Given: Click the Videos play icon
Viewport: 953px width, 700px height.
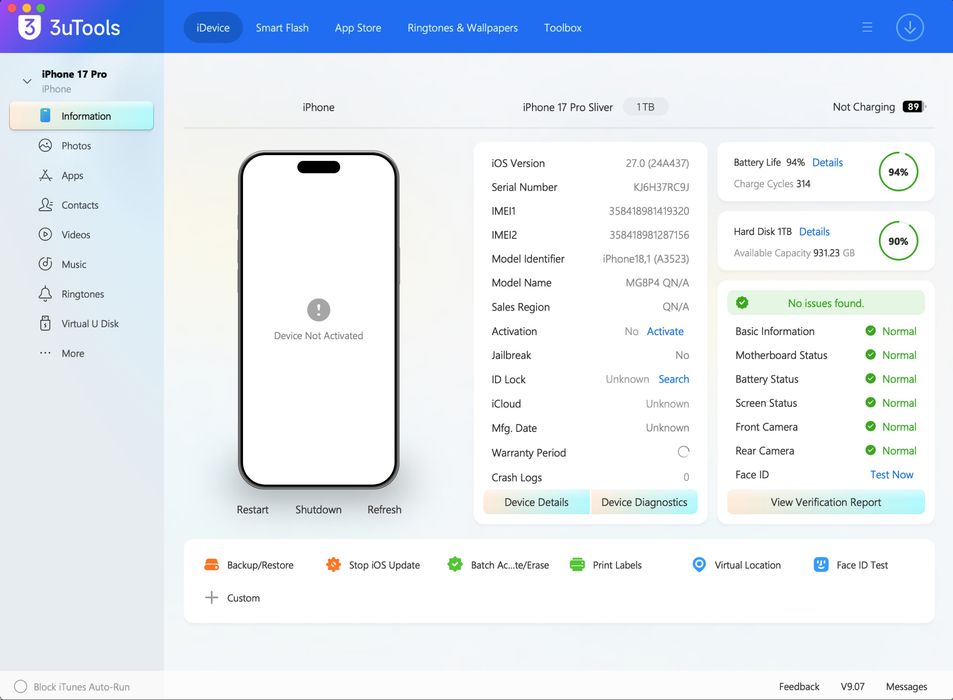Looking at the screenshot, I should tap(45, 235).
